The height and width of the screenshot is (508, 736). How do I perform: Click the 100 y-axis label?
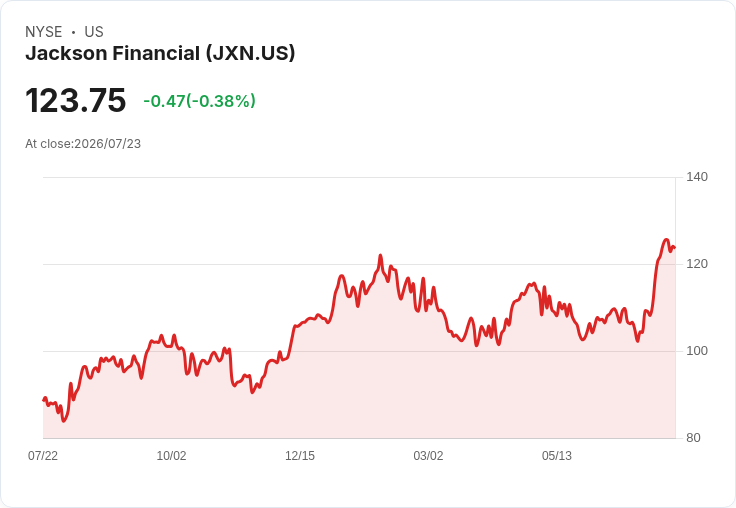pyautogui.click(x=697, y=351)
